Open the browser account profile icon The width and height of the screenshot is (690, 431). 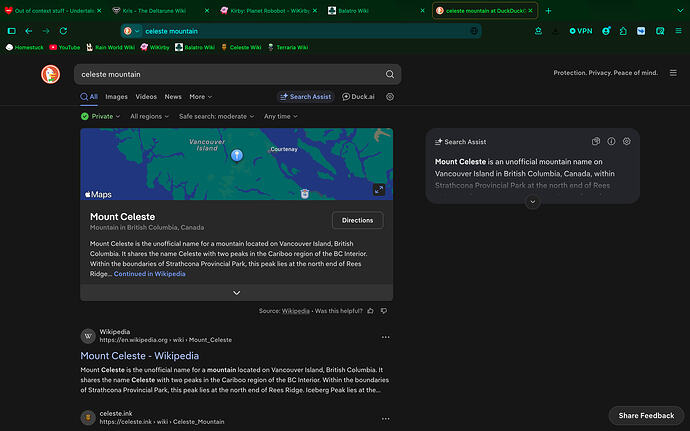[x=606, y=31]
